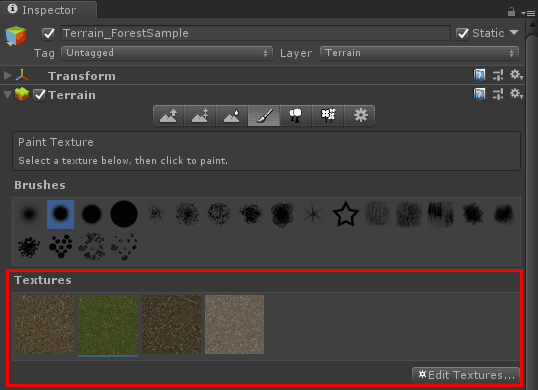Open Terrain component gear menu
Image resolution: width=538 pixels, height=390 pixels.
(x=516, y=94)
